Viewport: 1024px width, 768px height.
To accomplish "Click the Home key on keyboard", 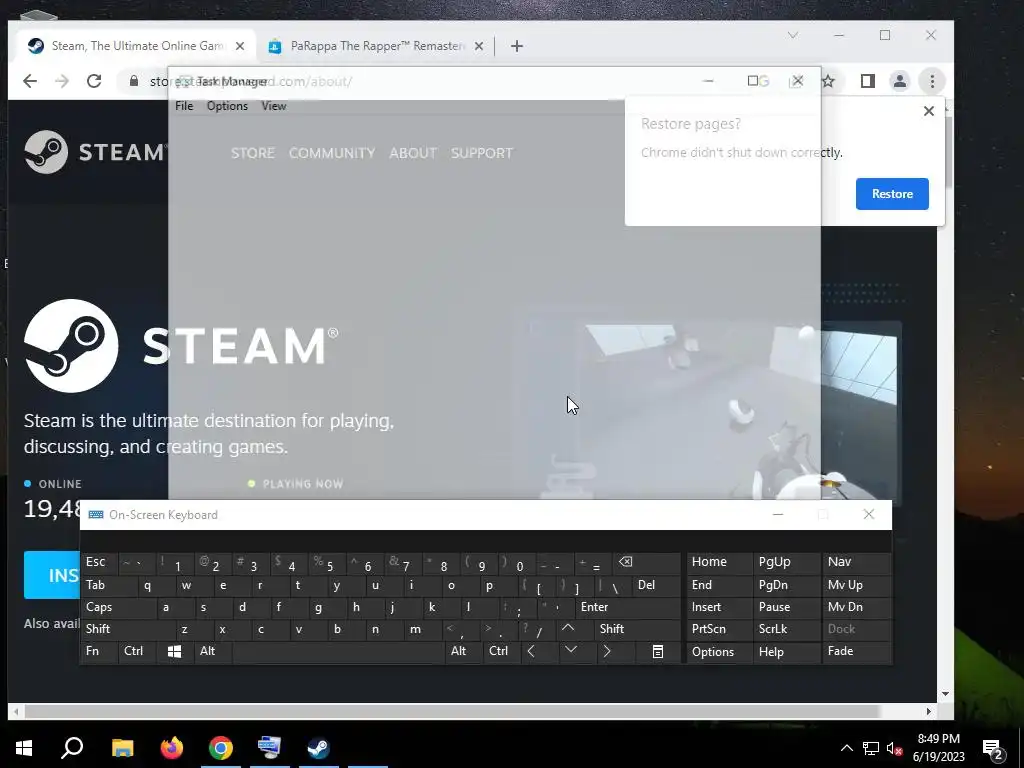I will click(x=719, y=562).
